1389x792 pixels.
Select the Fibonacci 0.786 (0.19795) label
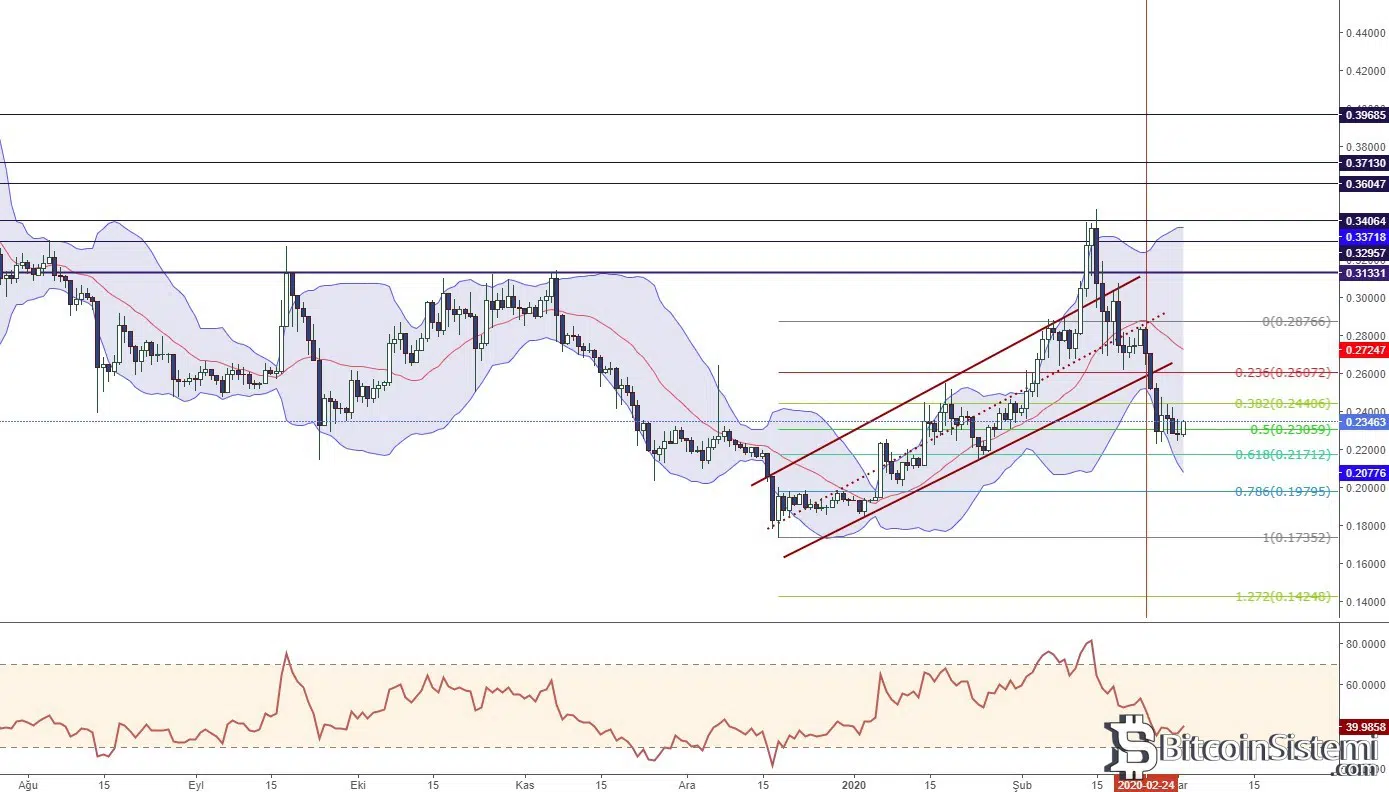[x=1280, y=491]
